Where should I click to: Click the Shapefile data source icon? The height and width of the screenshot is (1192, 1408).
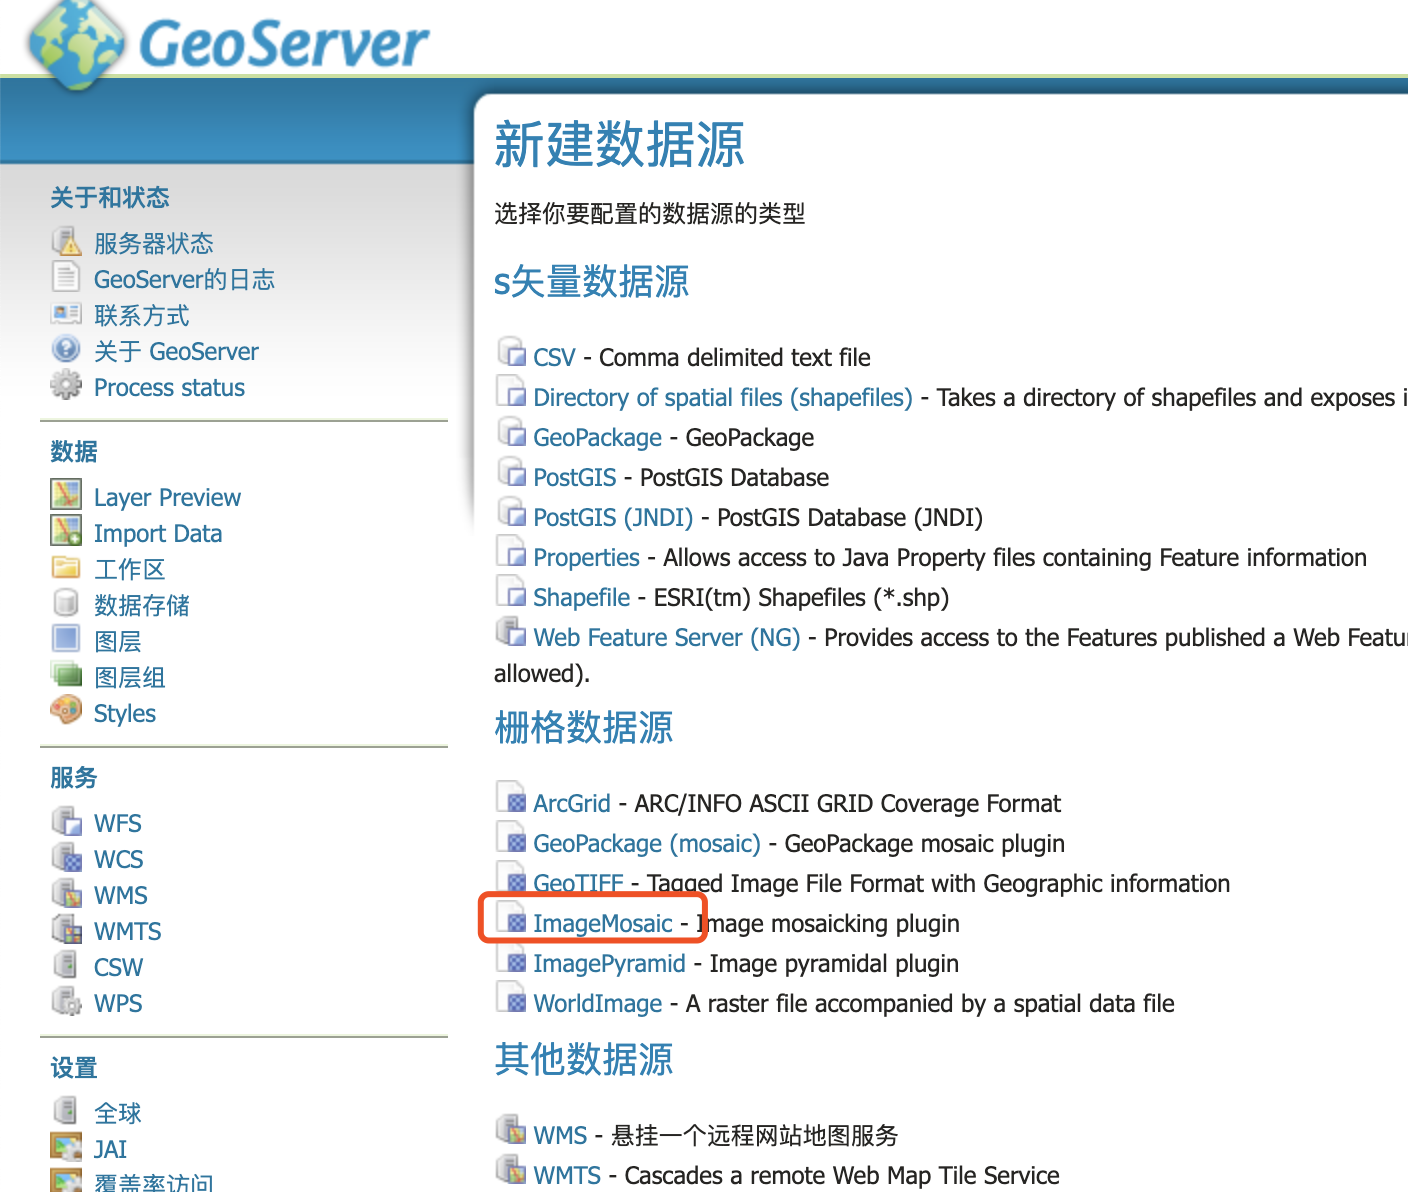pos(510,594)
